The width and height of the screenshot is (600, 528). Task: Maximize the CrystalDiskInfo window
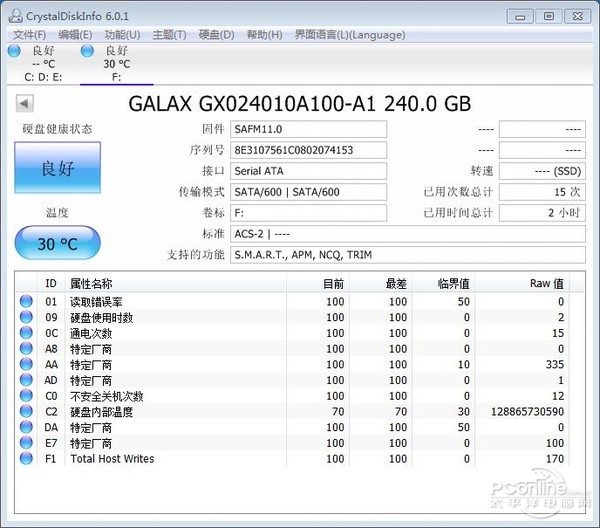click(x=549, y=16)
